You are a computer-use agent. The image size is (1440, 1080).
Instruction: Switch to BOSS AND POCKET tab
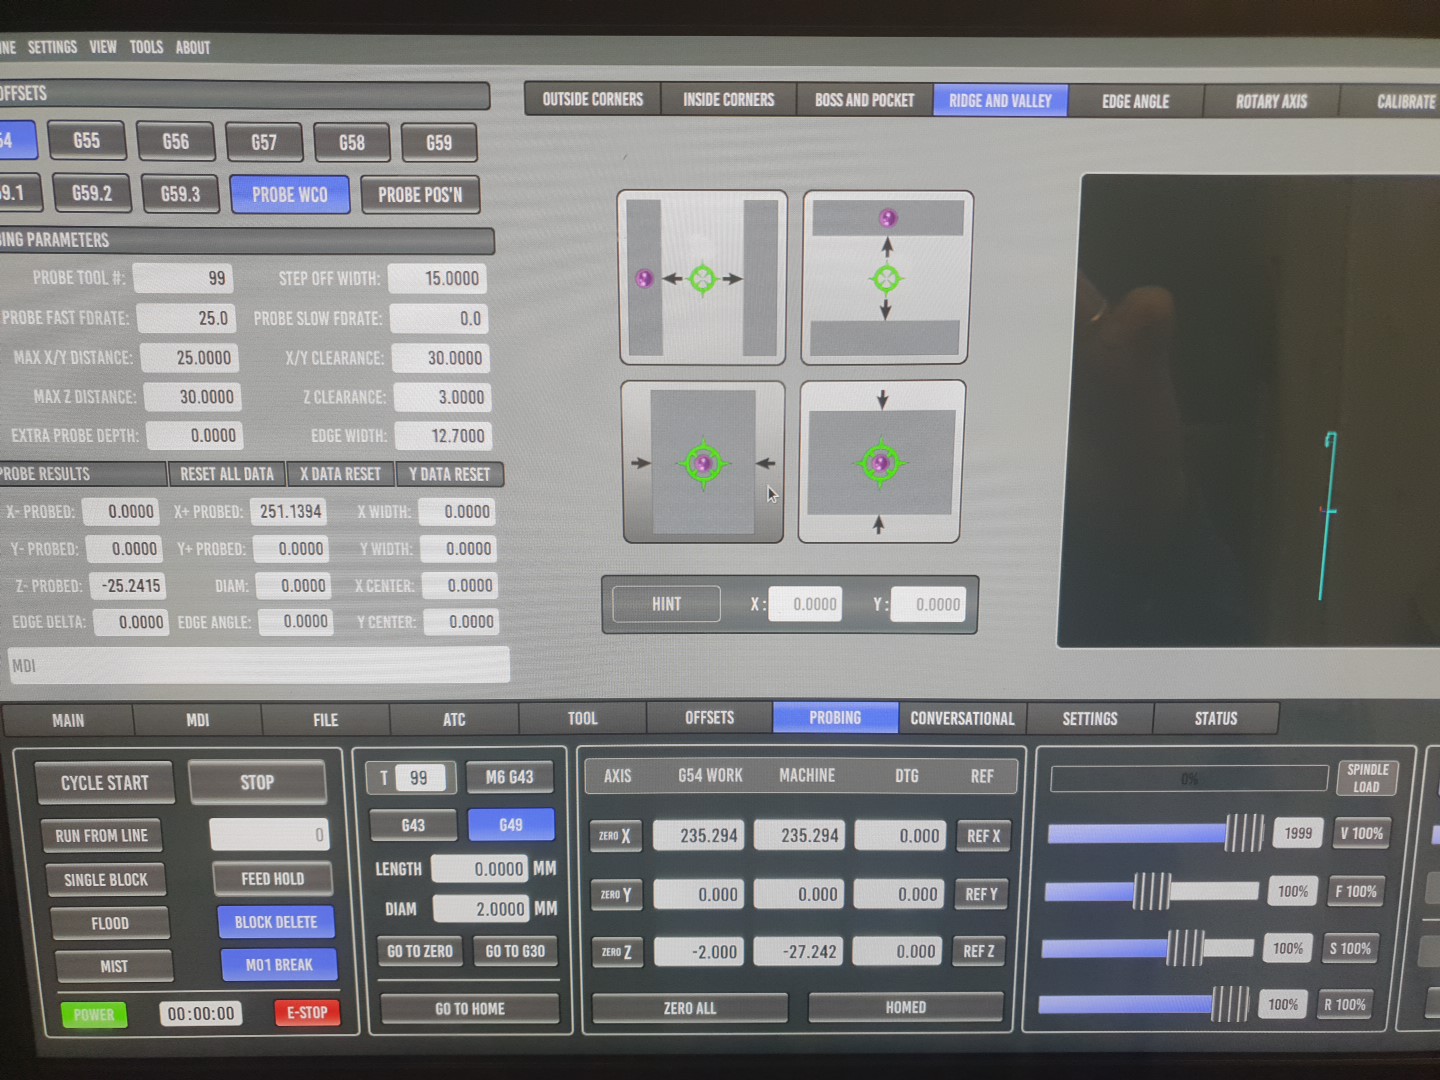[x=865, y=100]
